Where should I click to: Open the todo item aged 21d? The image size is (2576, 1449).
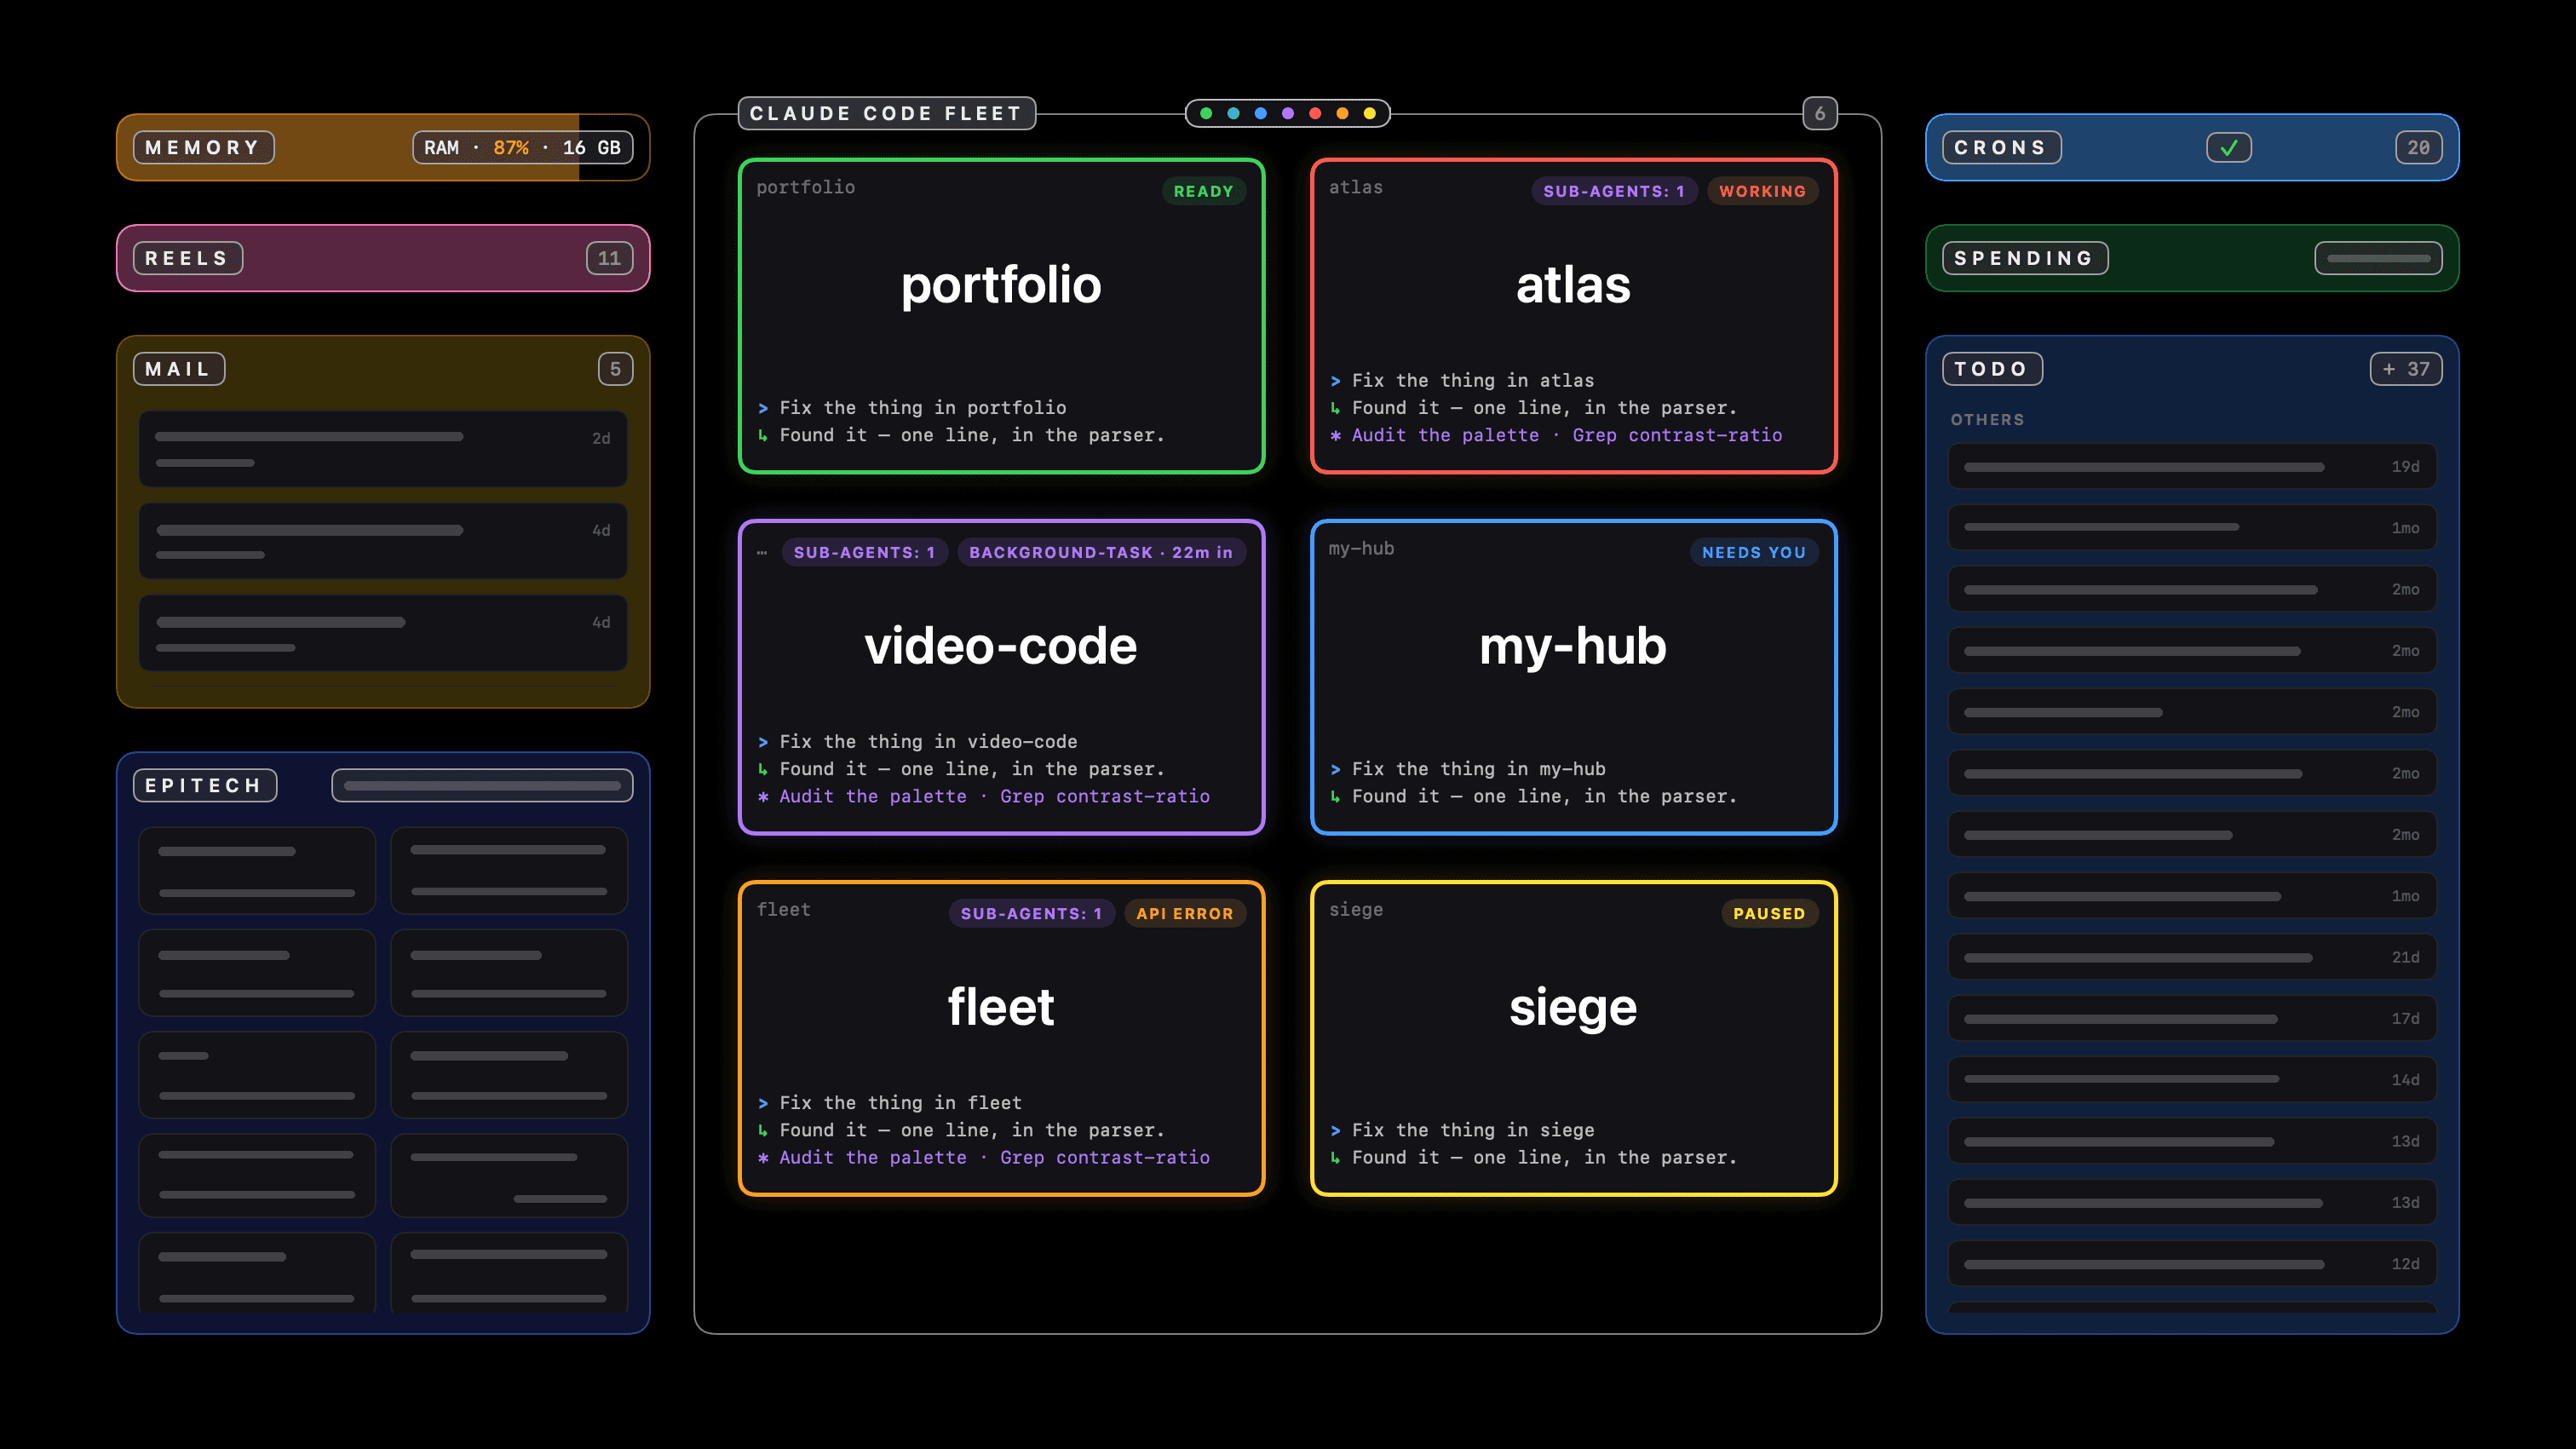[x=2192, y=958]
